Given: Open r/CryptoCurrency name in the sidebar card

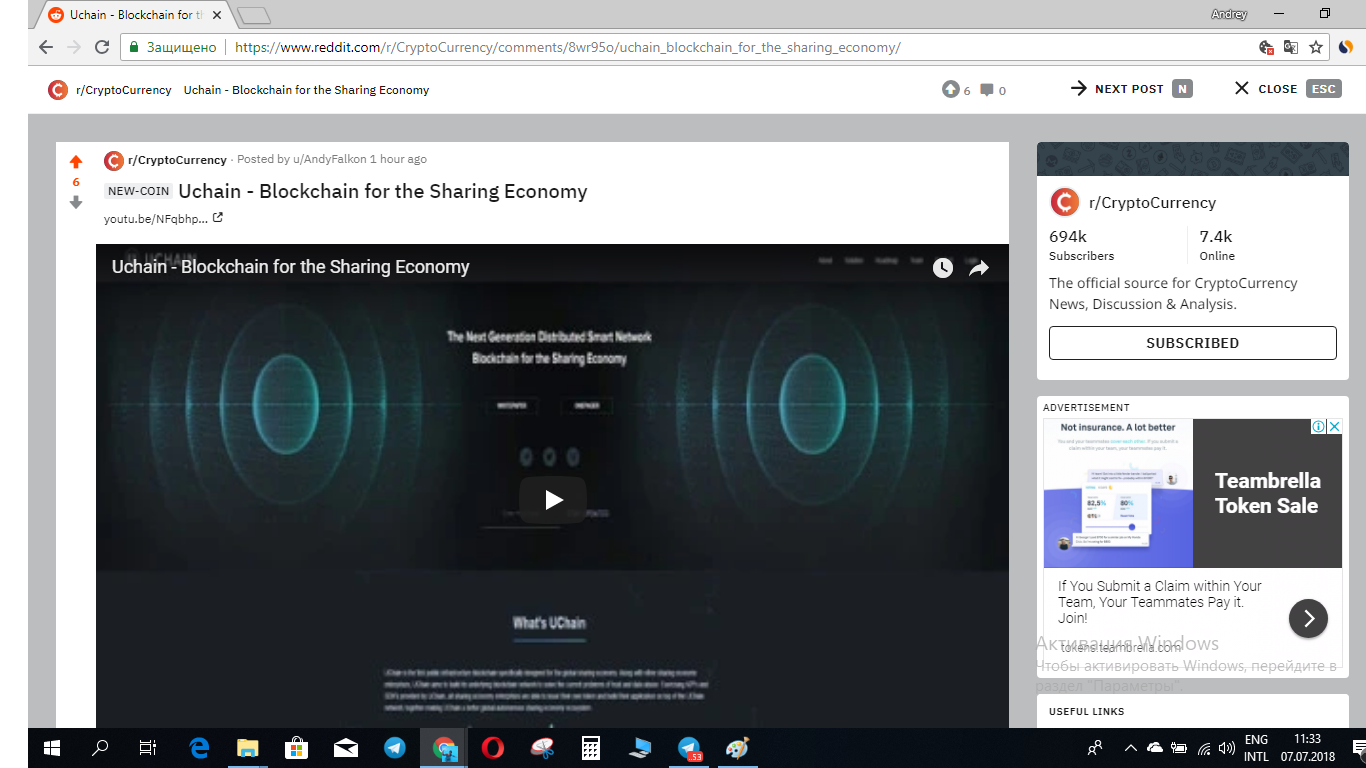Looking at the screenshot, I should click(x=1152, y=203).
